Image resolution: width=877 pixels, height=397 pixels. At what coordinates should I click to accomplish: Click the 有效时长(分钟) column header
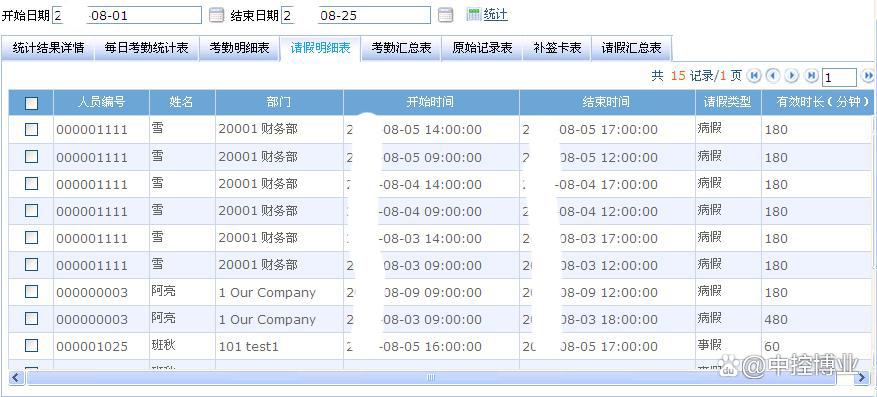(x=818, y=102)
